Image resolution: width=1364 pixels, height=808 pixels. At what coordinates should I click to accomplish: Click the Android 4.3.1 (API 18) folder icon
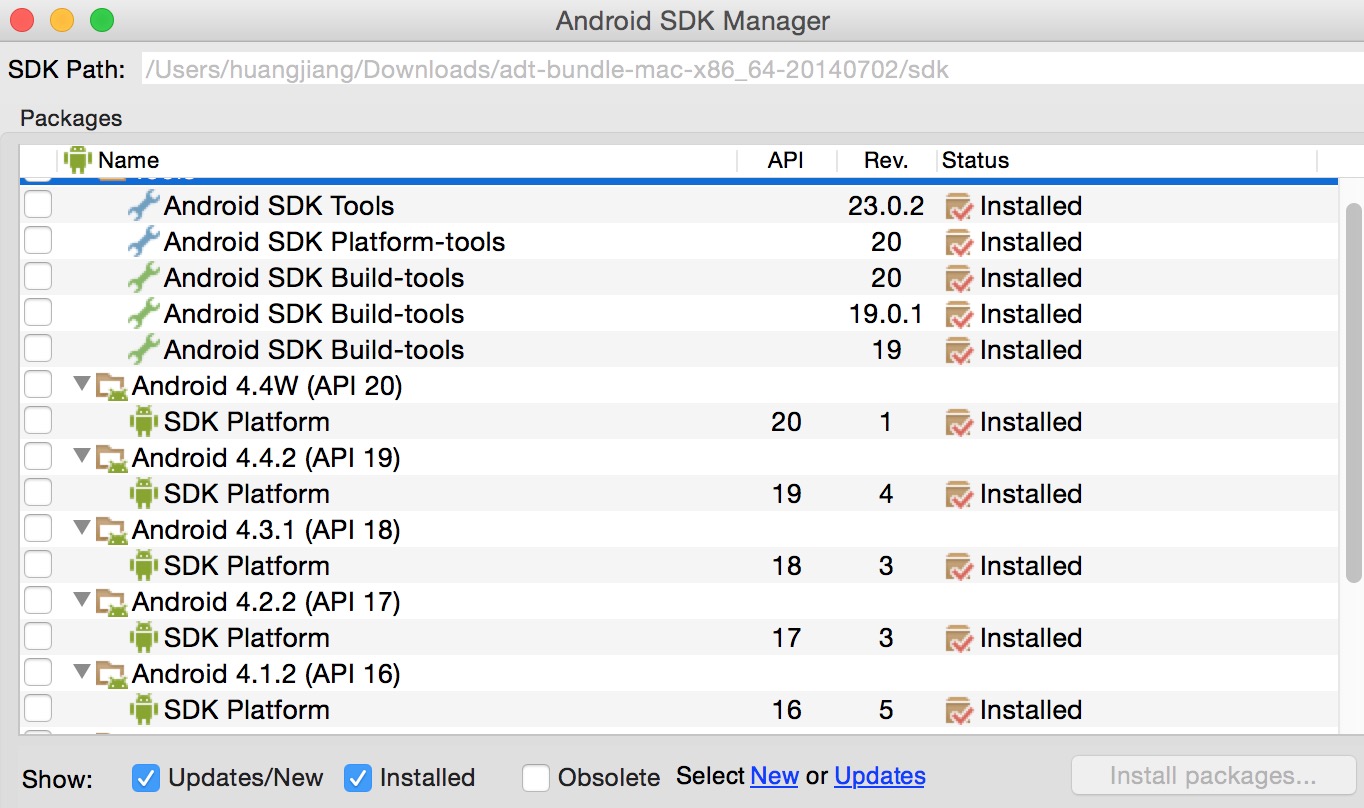pyautogui.click(x=112, y=531)
